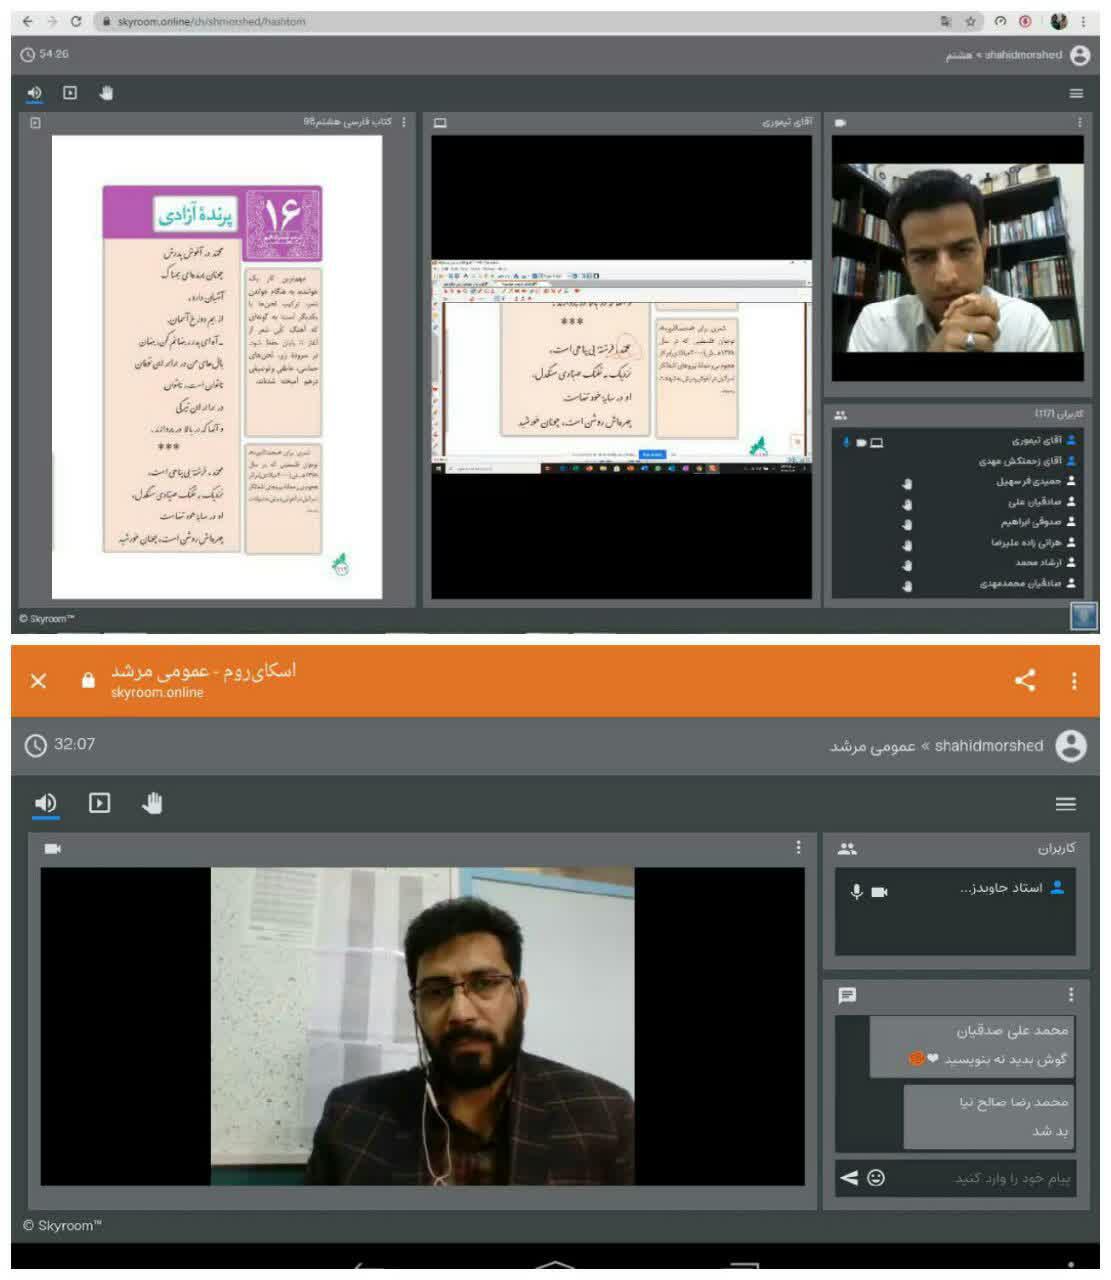Open the hamburger menu in the lower Skyroom room
Image resolution: width=1111 pixels, height=1280 pixels.
pos(1066,803)
